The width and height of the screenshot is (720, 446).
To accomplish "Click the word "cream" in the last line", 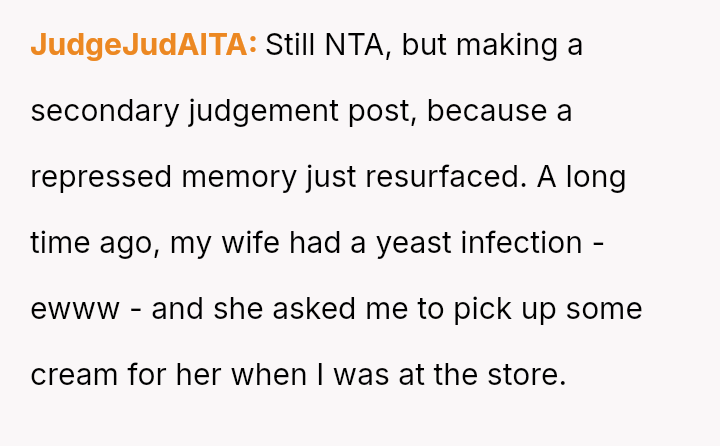I will tap(71, 375).
